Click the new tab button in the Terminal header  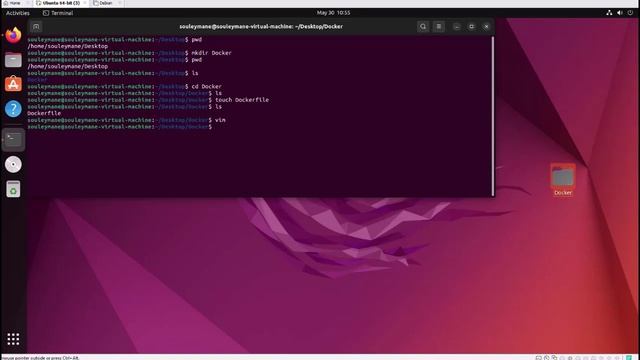[x=36, y=27]
